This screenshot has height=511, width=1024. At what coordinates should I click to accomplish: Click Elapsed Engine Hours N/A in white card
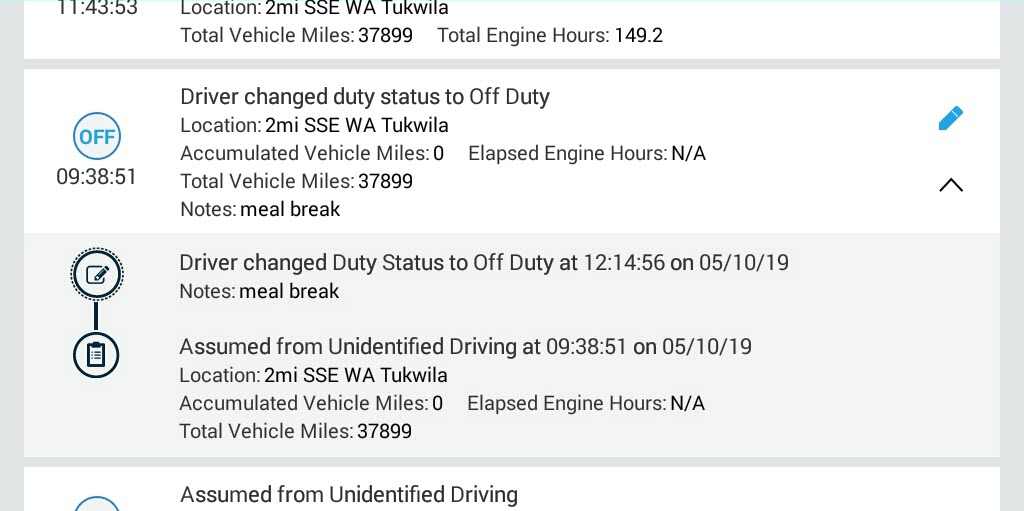(x=587, y=154)
